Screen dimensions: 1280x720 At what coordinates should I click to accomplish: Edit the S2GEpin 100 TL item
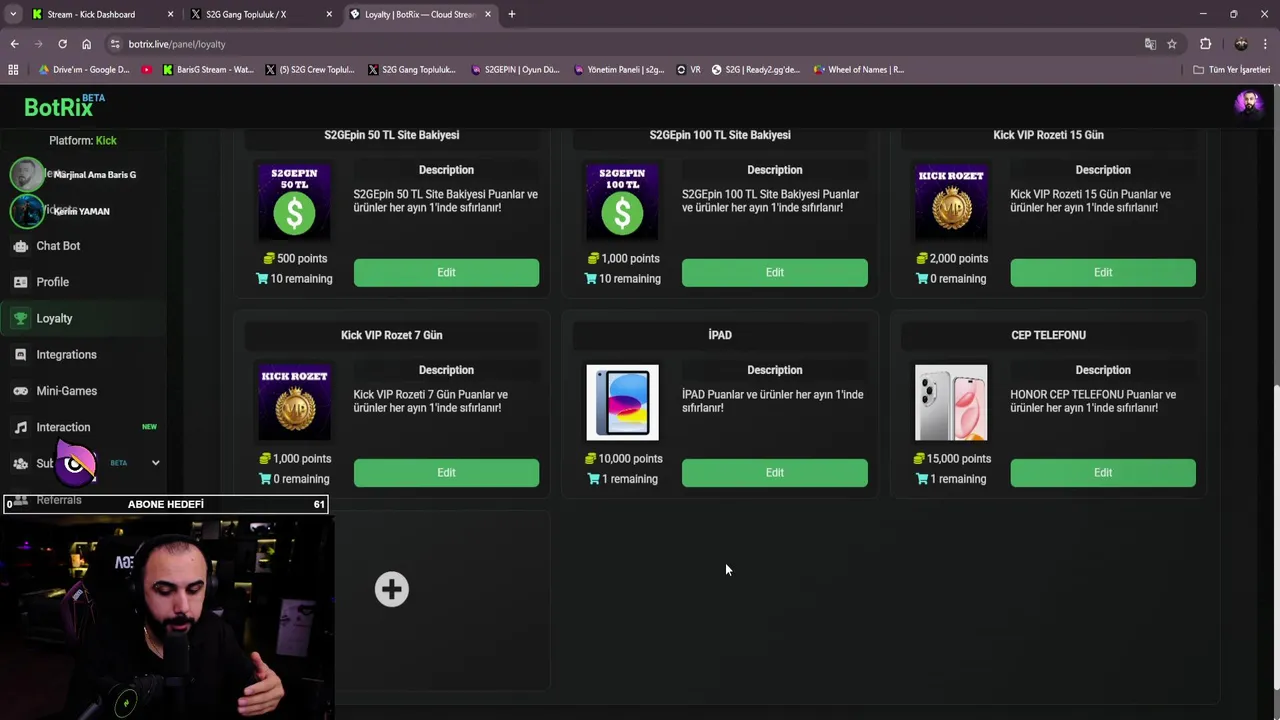(775, 272)
